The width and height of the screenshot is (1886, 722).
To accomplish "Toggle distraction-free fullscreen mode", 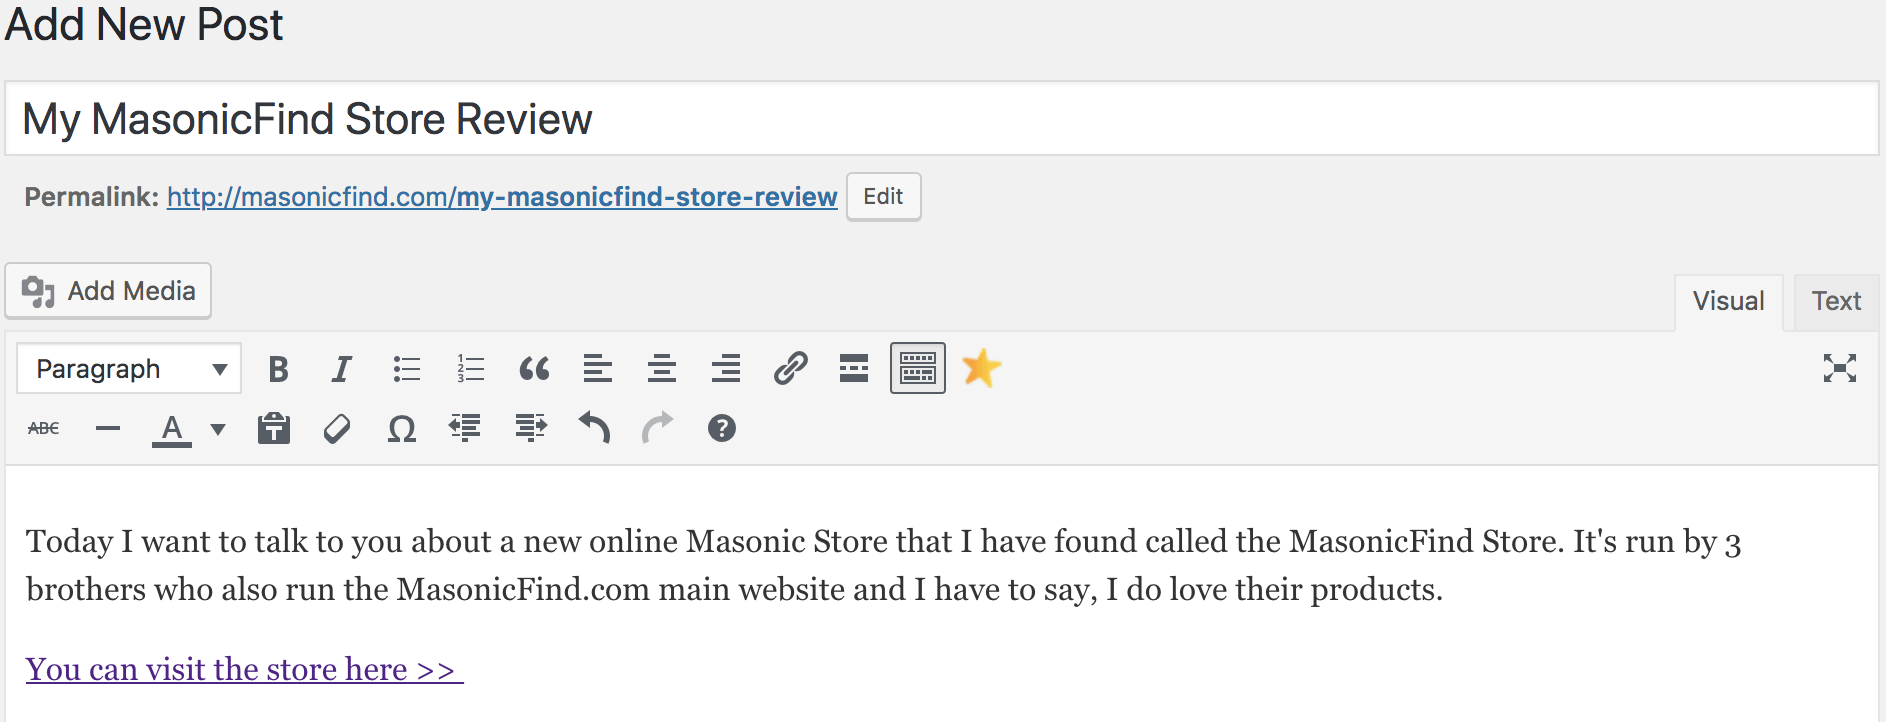I will coord(1839,368).
